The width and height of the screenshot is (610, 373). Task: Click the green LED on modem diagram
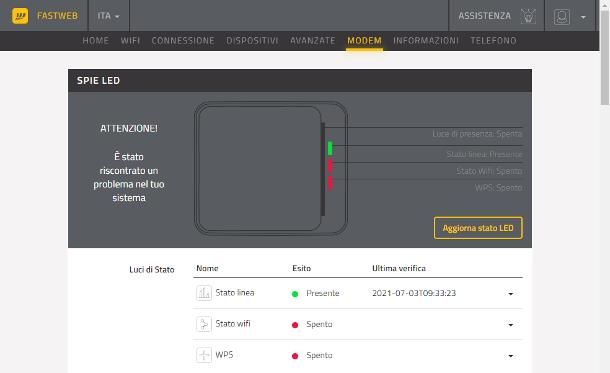pyautogui.click(x=330, y=148)
